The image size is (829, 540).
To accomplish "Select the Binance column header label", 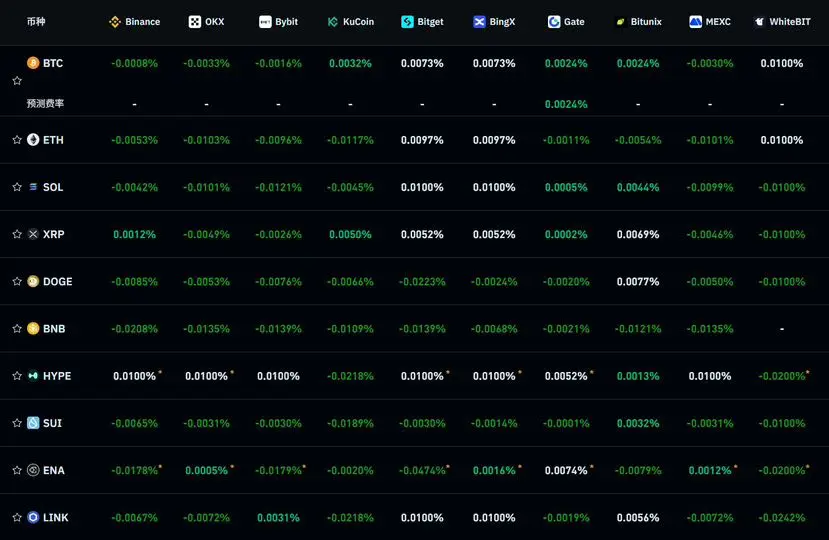I will pos(143,22).
